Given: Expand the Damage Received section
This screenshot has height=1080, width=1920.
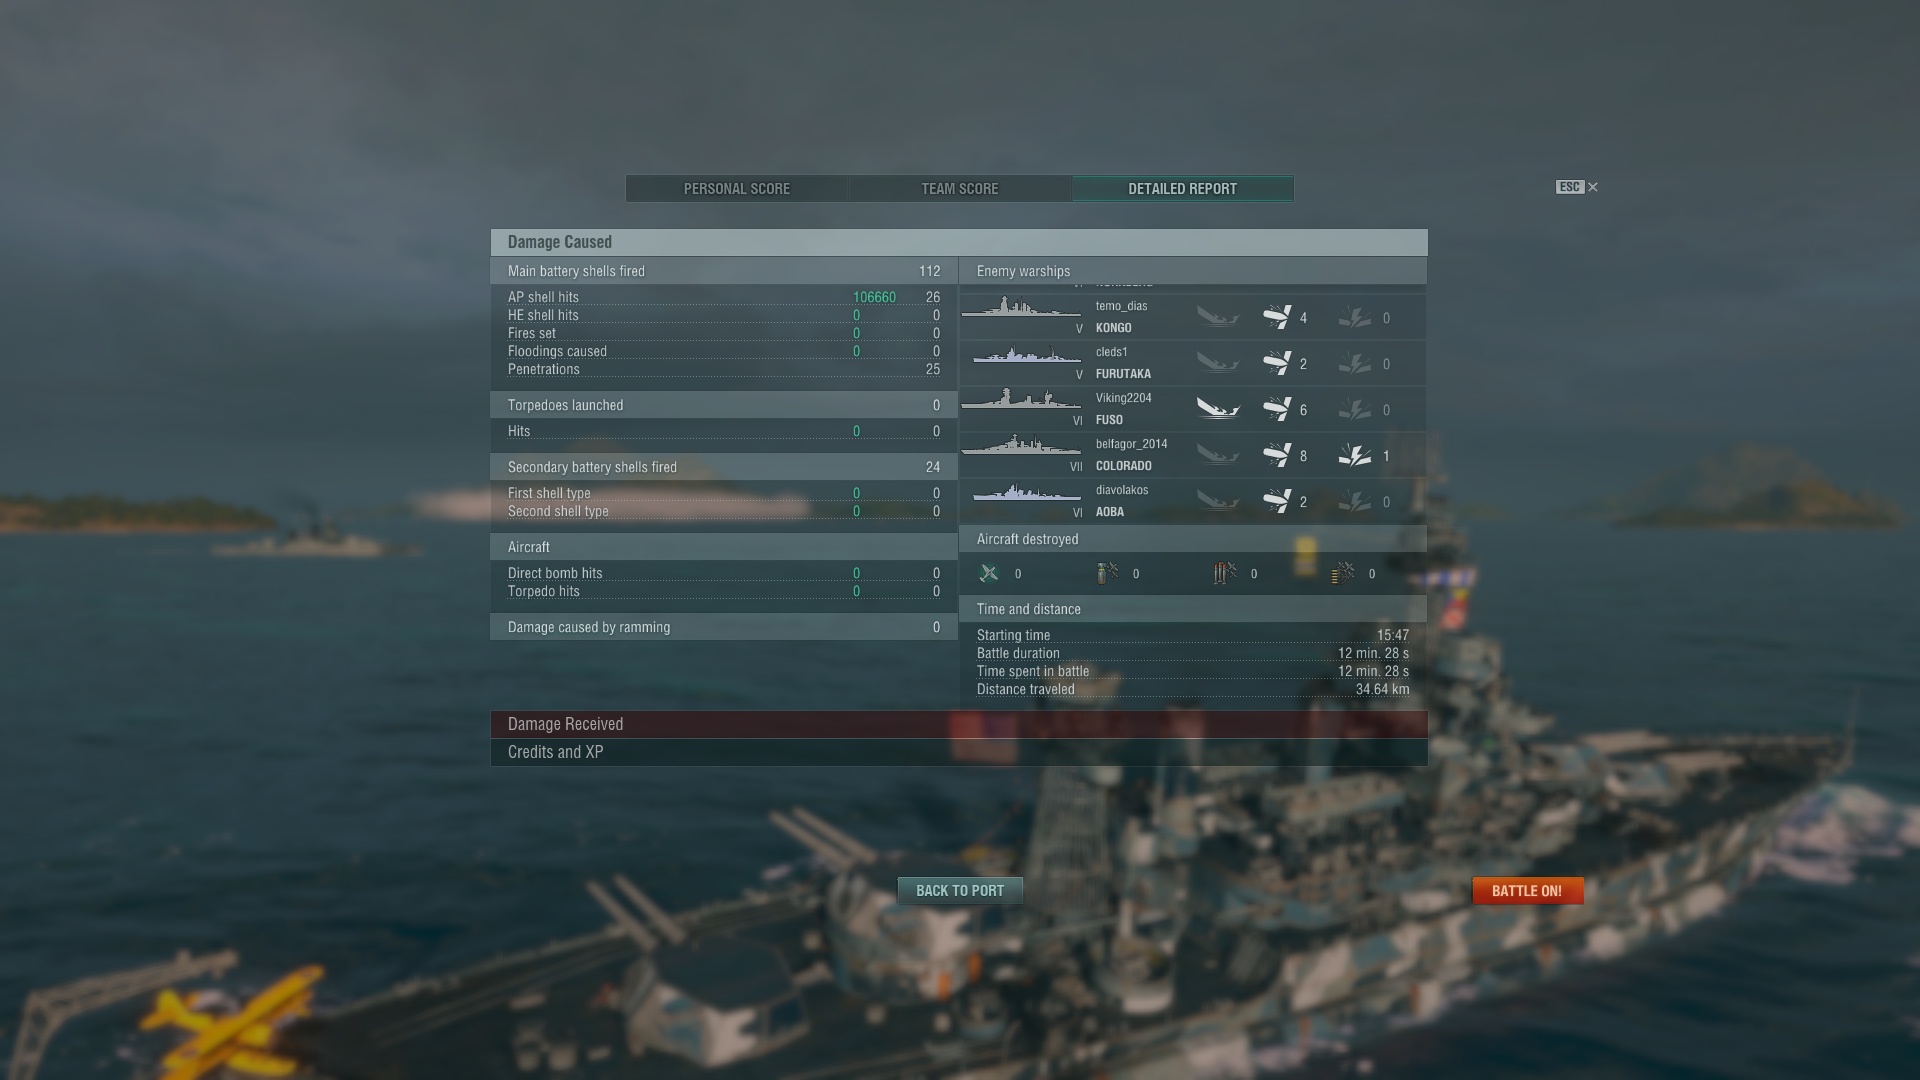Looking at the screenshot, I should (x=959, y=724).
